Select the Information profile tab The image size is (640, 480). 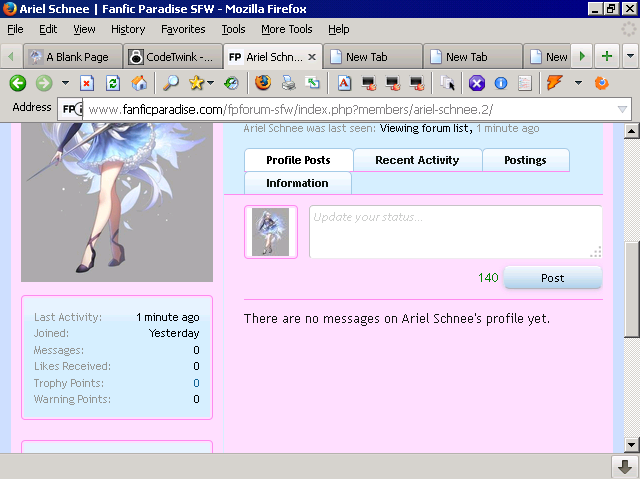298,183
